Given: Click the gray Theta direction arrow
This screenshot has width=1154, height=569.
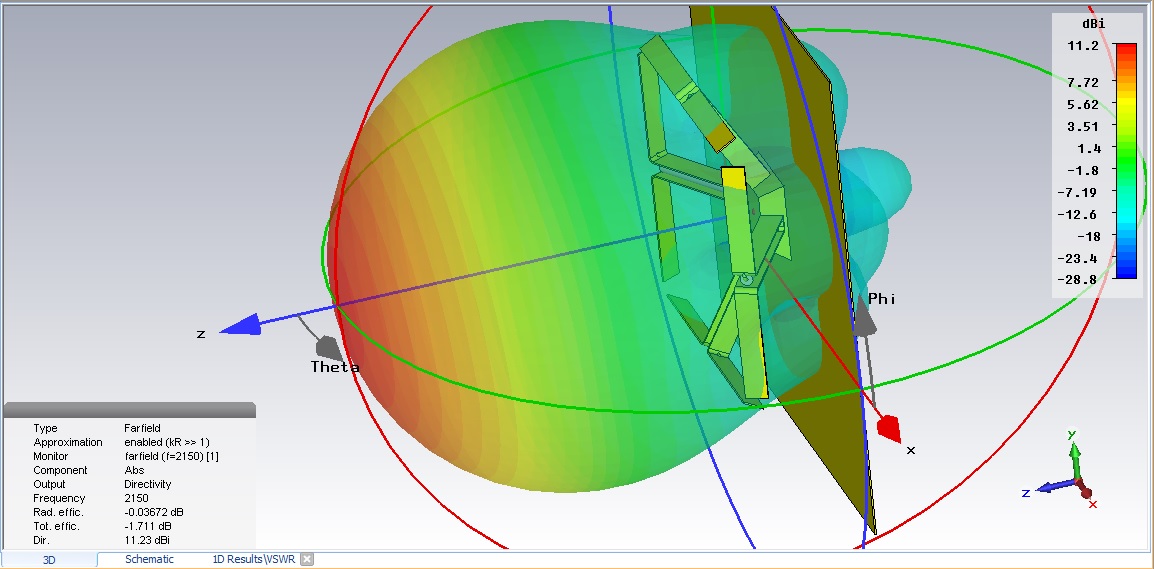Looking at the screenshot, I should point(326,347).
